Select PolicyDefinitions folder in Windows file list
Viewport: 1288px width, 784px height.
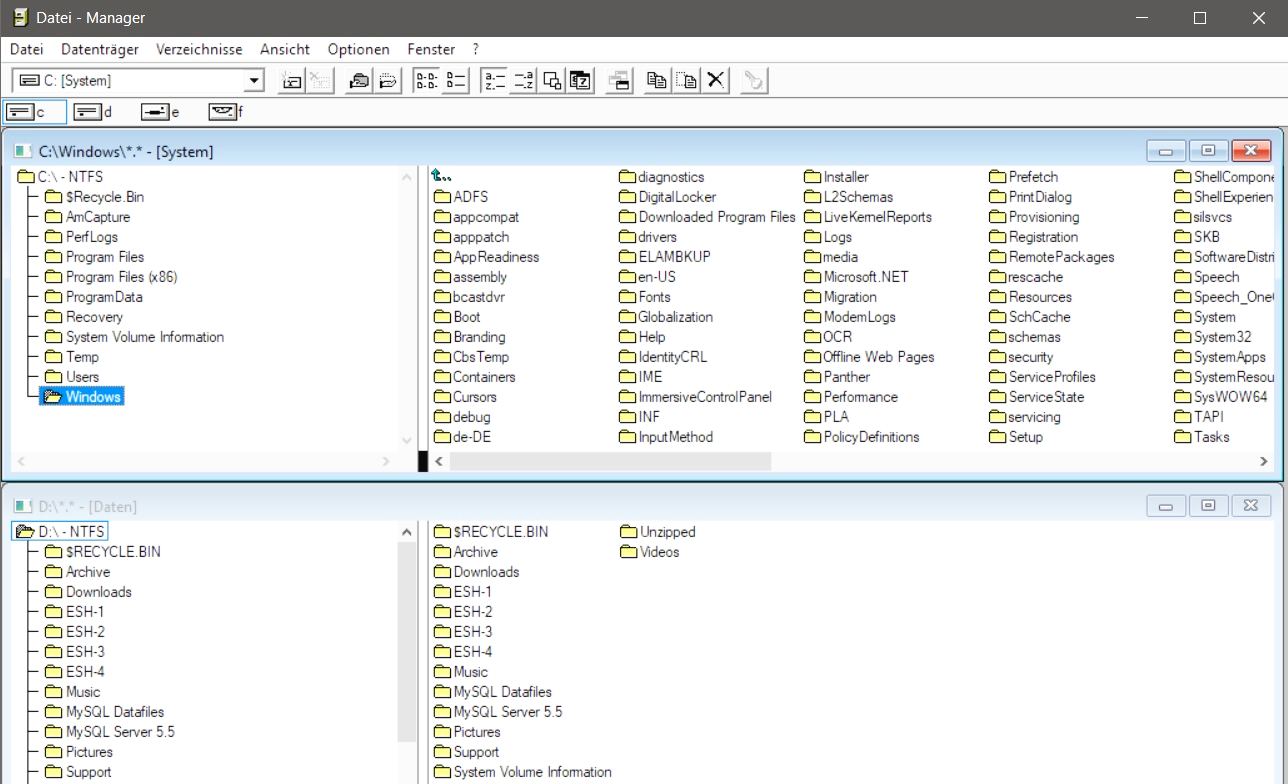pos(862,437)
